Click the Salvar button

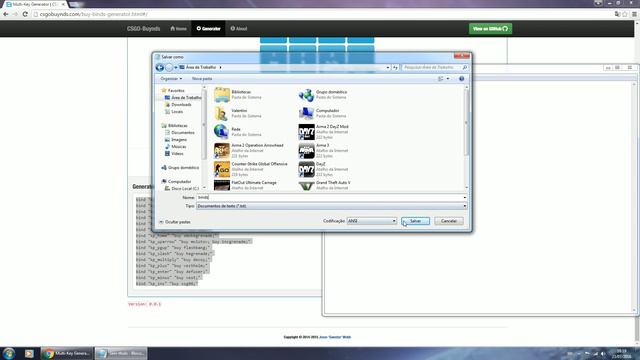coord(416,221)
